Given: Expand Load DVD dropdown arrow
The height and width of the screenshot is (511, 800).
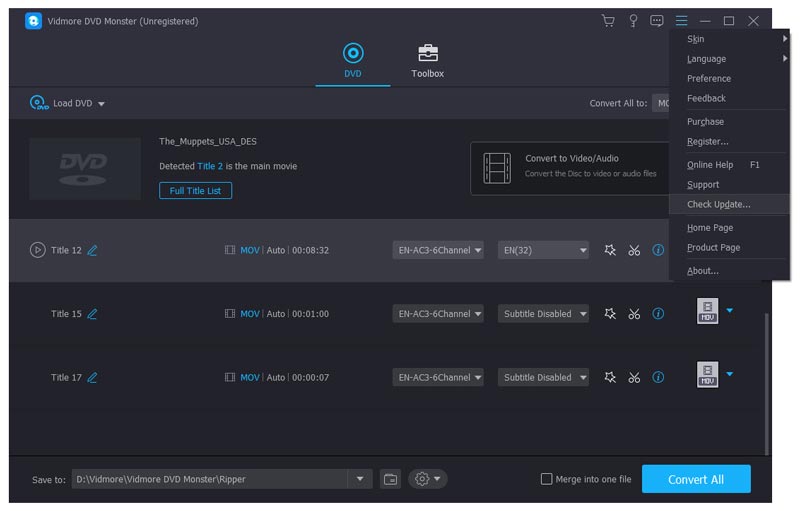Looking at the screenshot, I should [x=102, y=104].
